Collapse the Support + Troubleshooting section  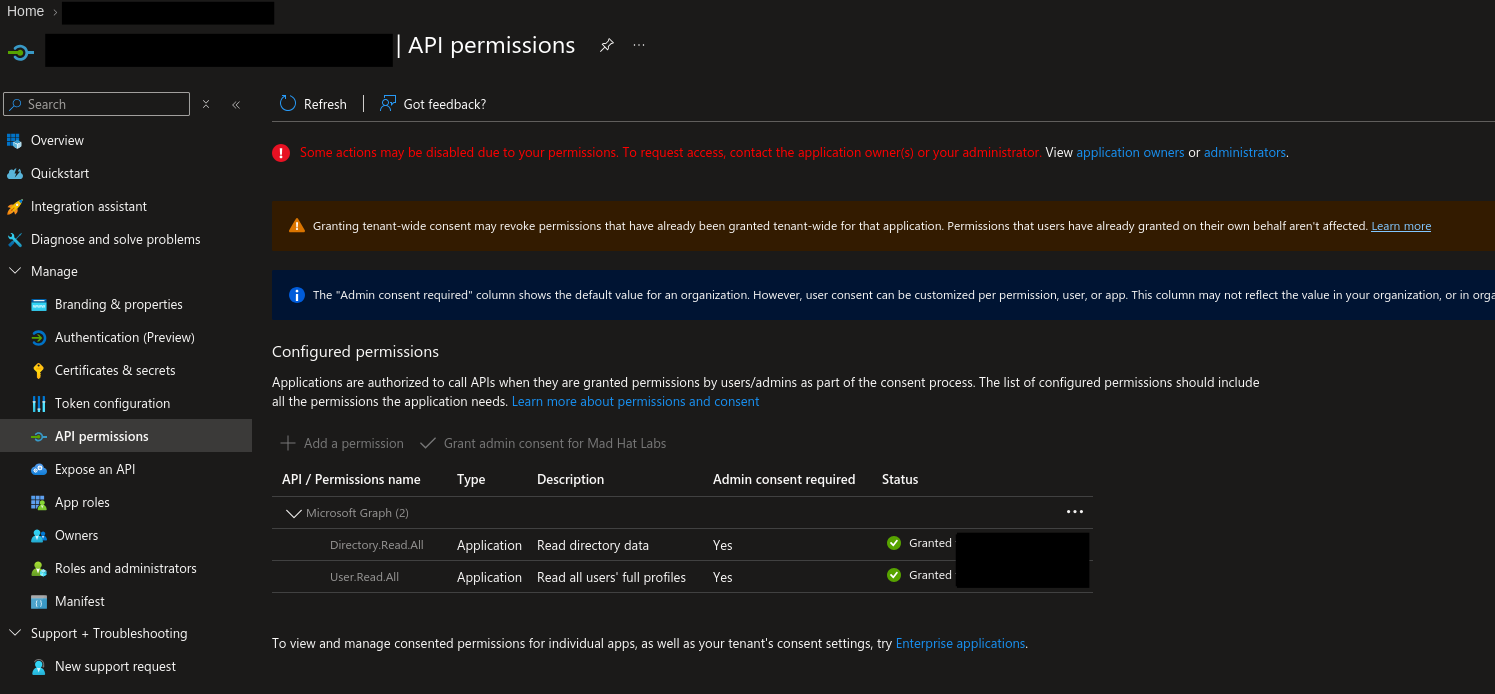pos(15,633)
